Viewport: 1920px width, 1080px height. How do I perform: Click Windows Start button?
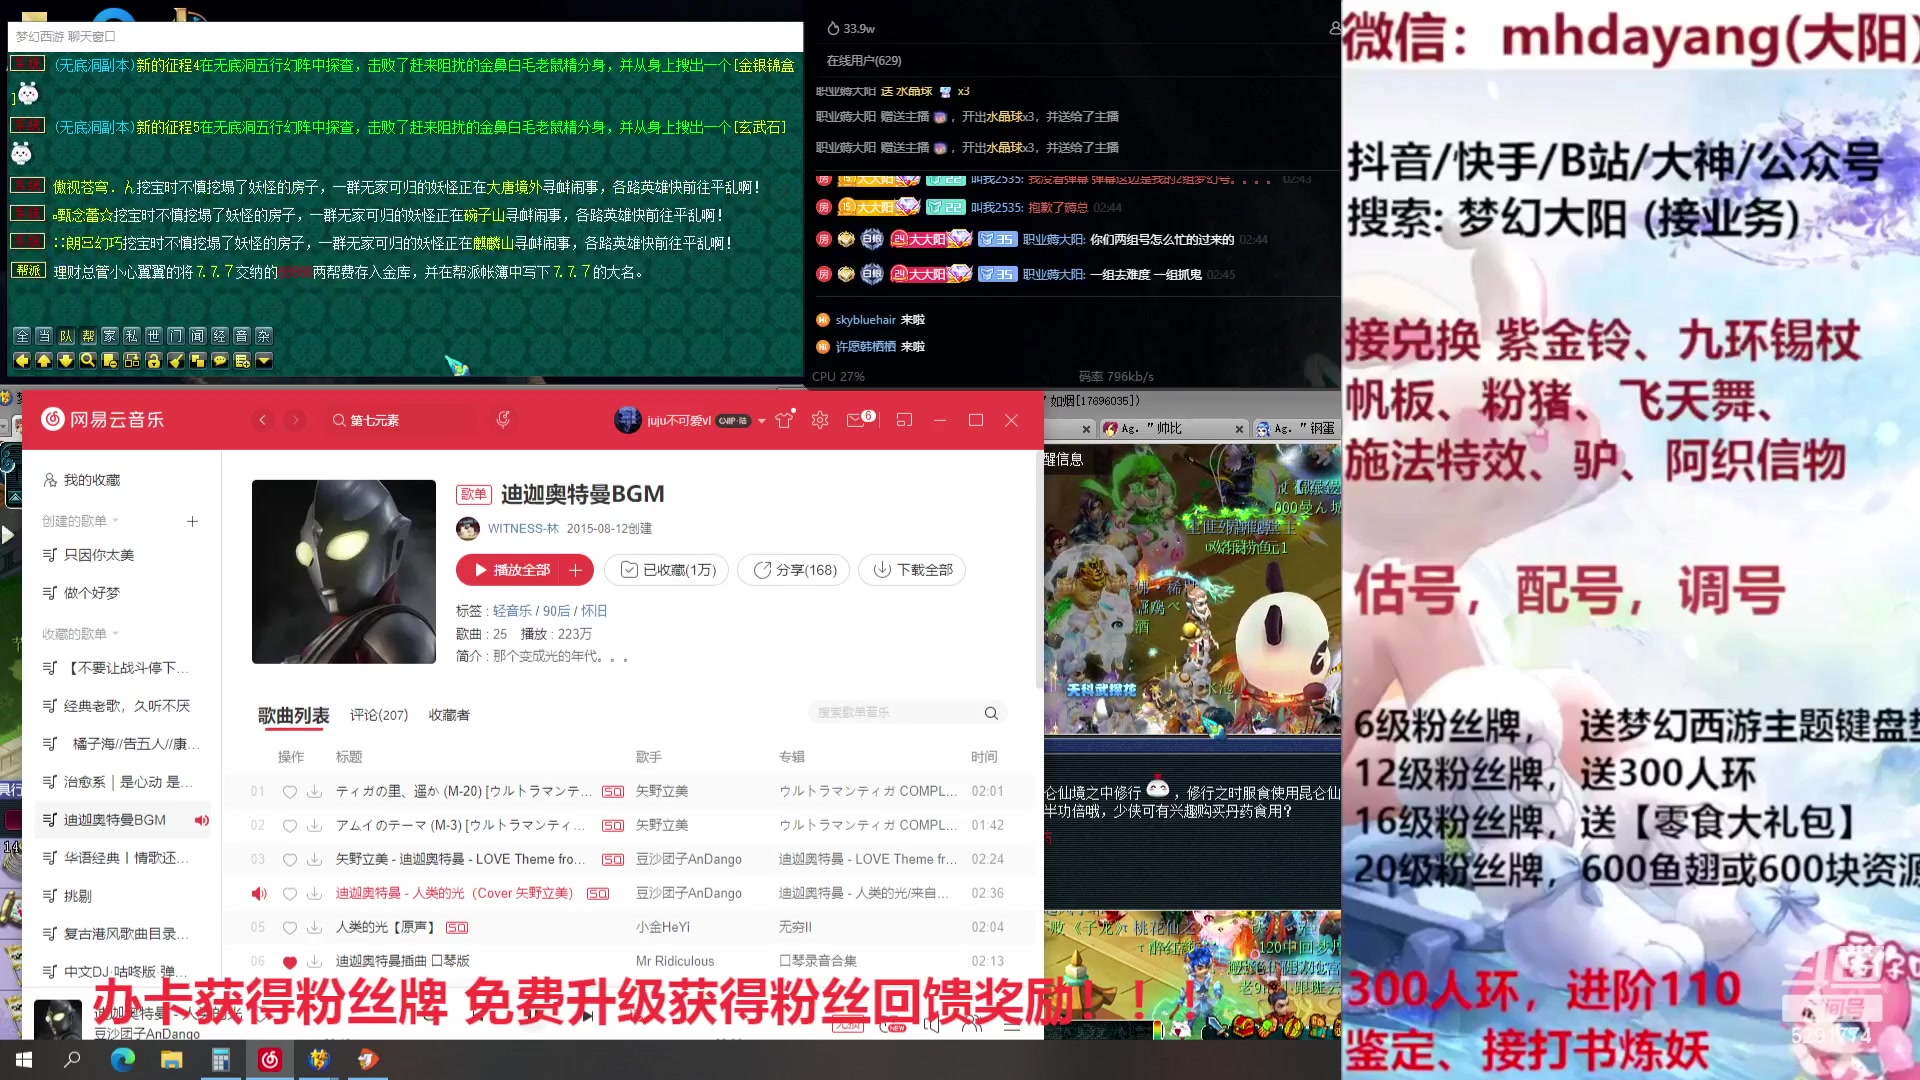click(x=24, y=1059)
